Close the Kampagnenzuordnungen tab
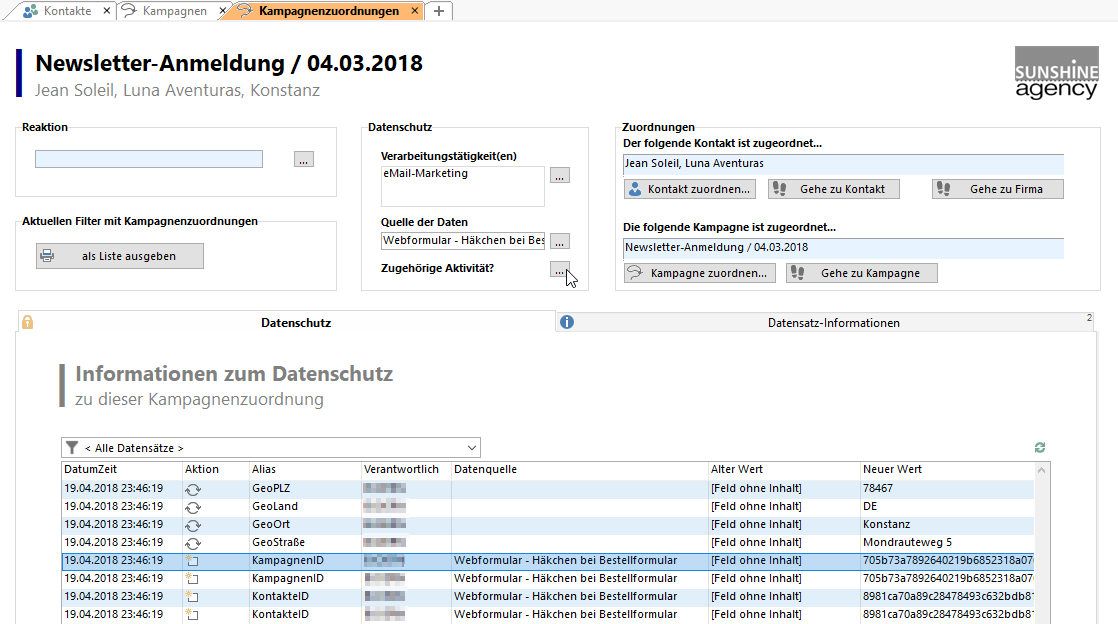The image size is (1118, 624). [x=415, y=11]
